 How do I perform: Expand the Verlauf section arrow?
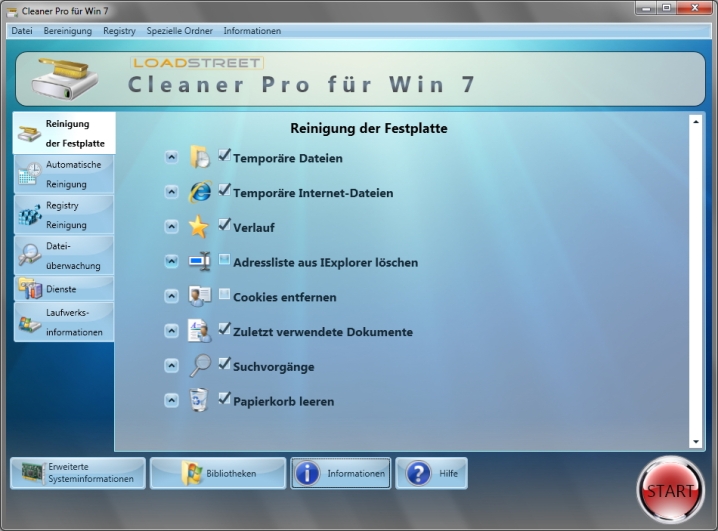(x=171, y=227)
